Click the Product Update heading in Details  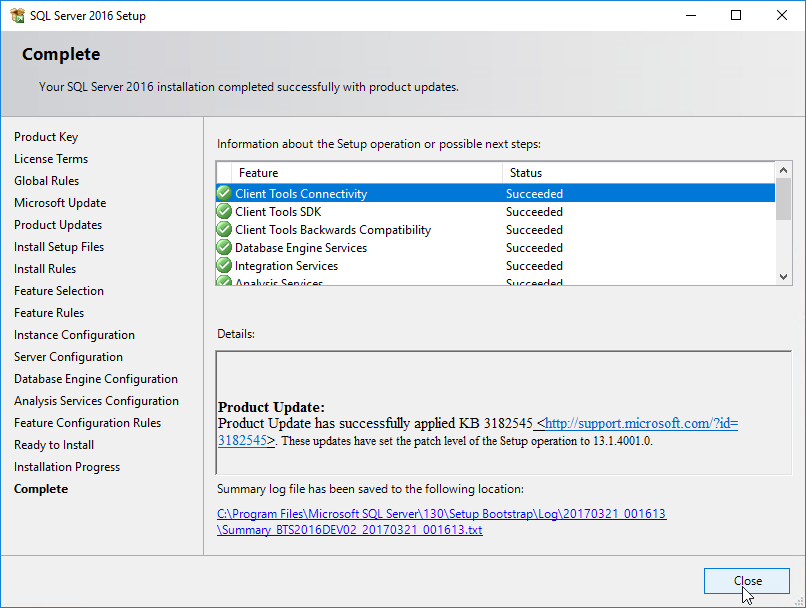tap(271, 407)
